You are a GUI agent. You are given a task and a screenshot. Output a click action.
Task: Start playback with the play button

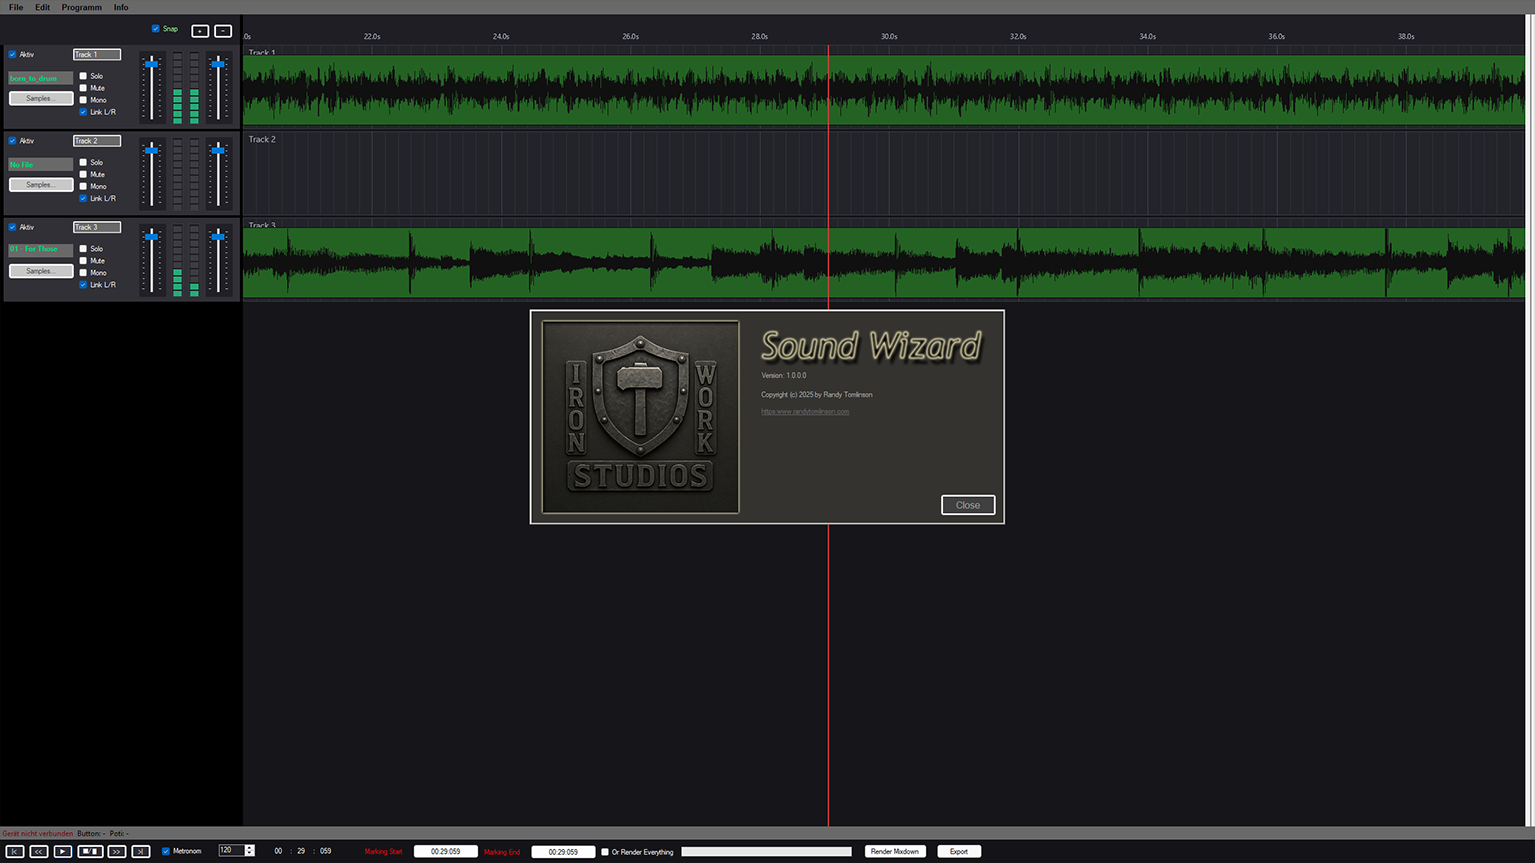[62, 851]
